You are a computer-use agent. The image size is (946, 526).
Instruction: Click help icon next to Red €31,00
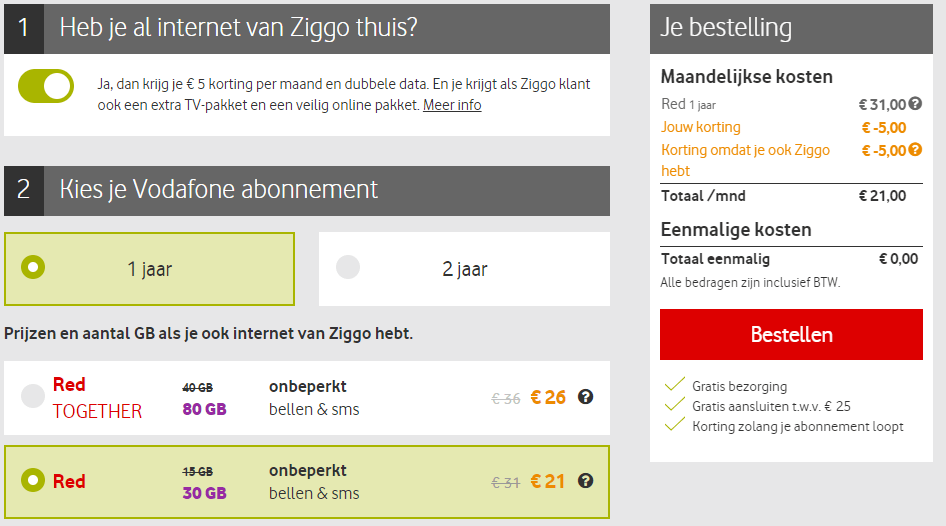(915, 104)
